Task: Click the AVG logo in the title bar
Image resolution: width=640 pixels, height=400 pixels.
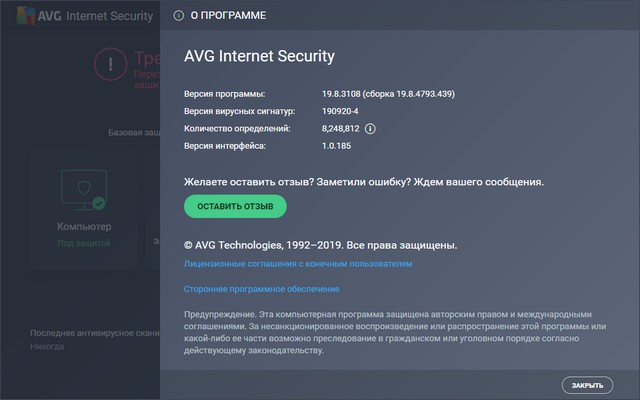Action: pyautogui.click(x=32, y=16)
